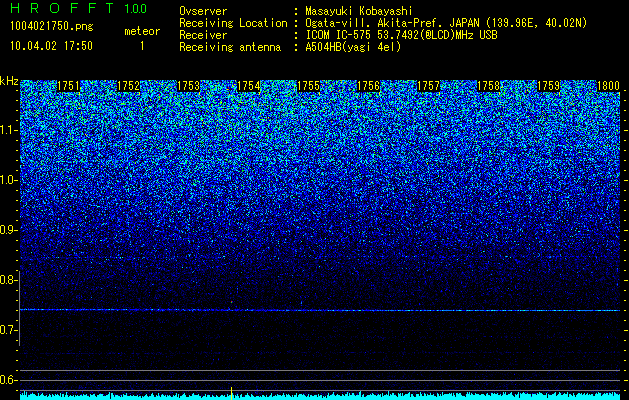Image resolution: width=629 pixels, height=400 pixels.
Task: Click the Ovserver label
Action: point(203,11)
